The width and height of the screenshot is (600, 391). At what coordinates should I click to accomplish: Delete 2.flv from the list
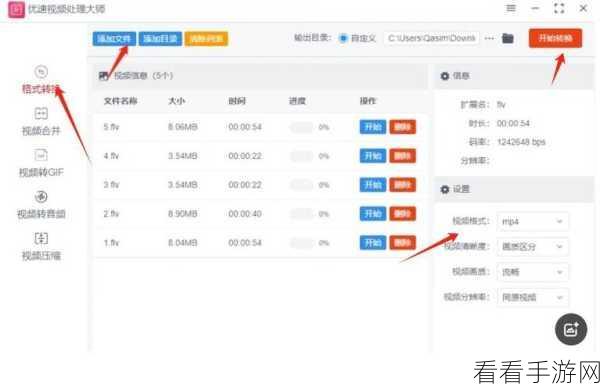point(403,213)
